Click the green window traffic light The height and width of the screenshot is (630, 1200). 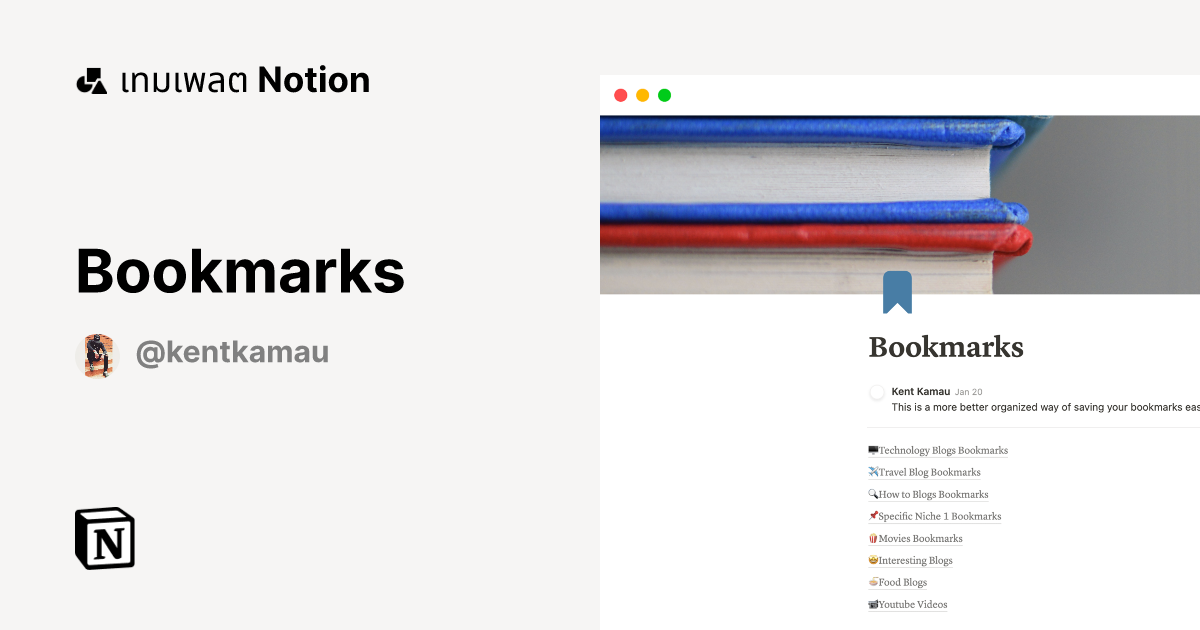[664, 95]
